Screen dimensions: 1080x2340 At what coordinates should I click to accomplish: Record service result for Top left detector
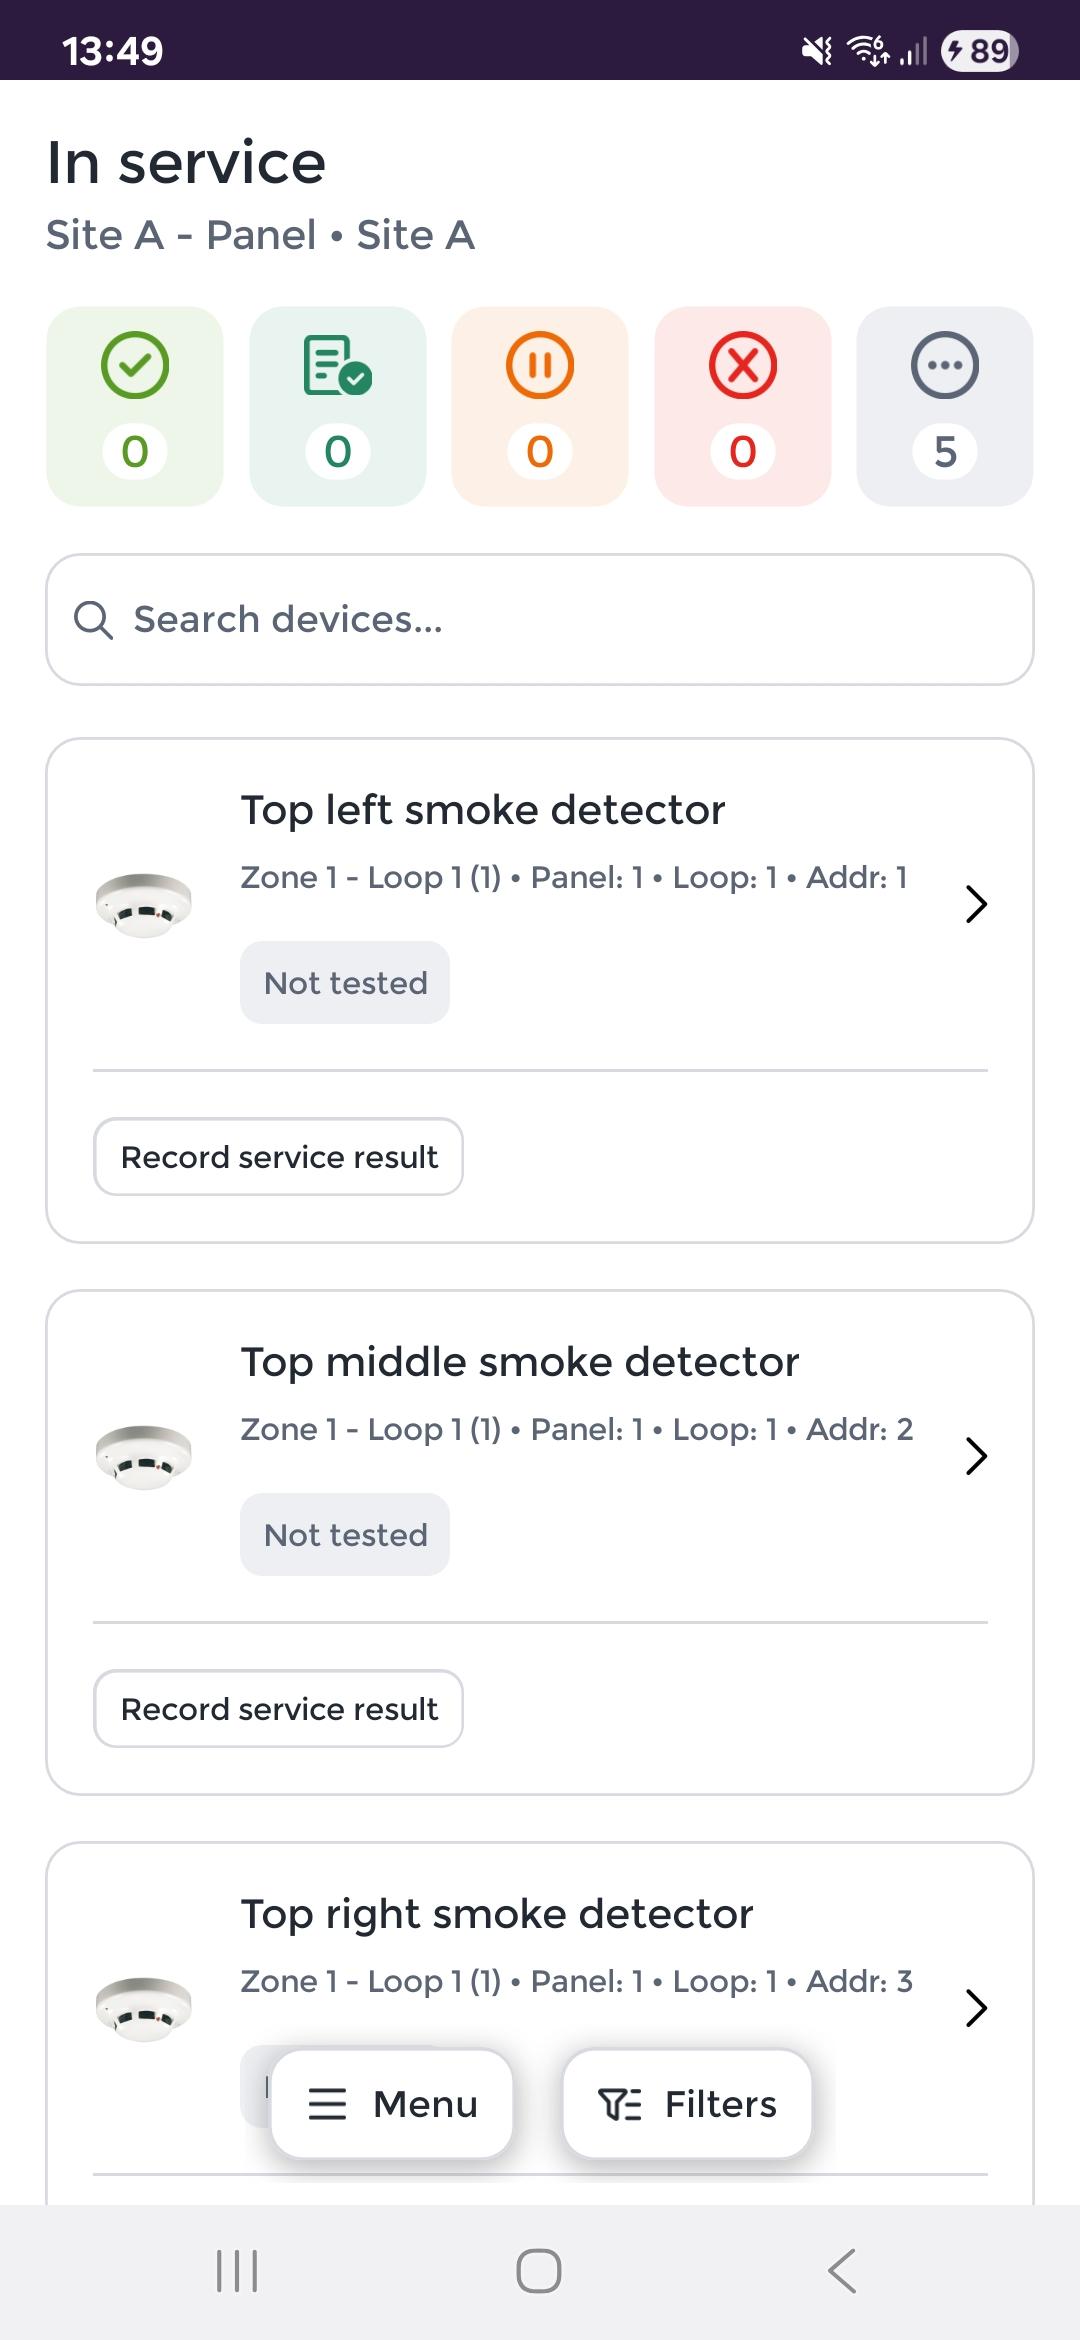pos(279,1157)
